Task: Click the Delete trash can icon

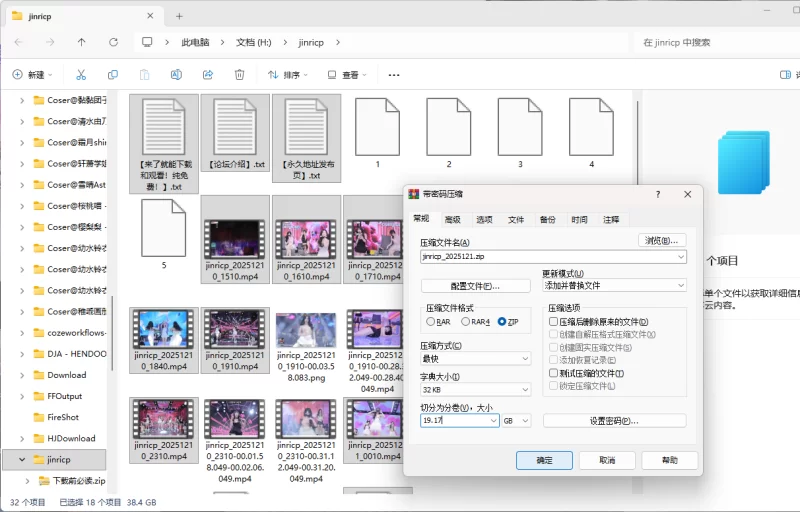Action: (239, 75)
